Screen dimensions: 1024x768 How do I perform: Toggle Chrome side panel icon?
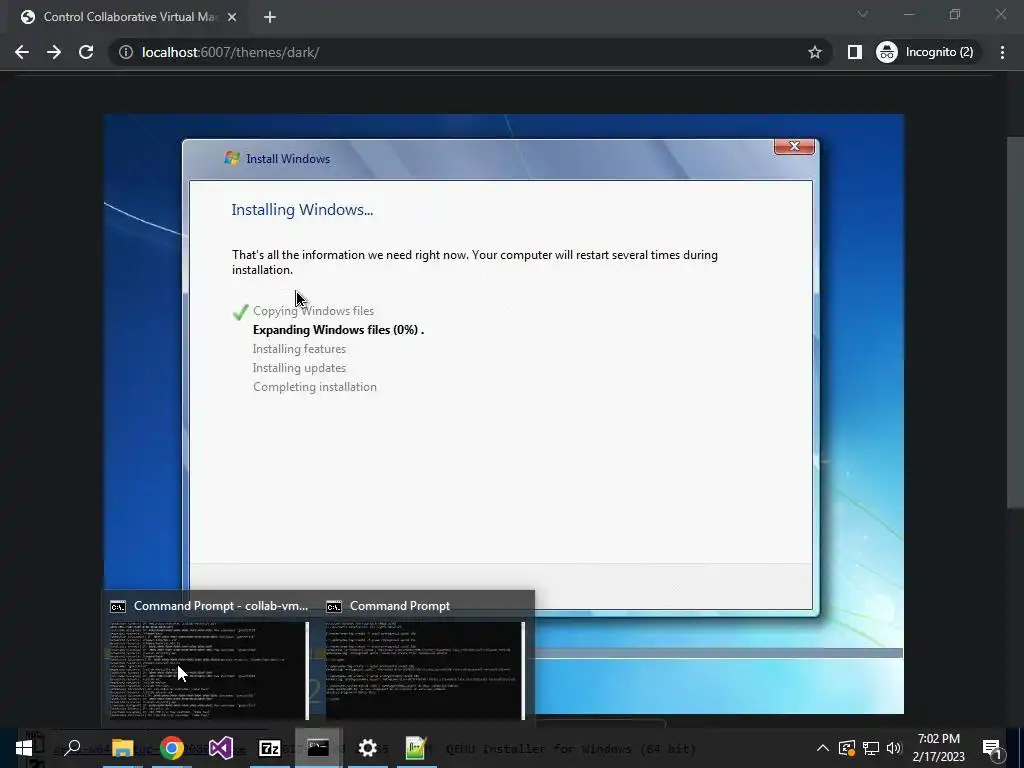tap(854, 52)
